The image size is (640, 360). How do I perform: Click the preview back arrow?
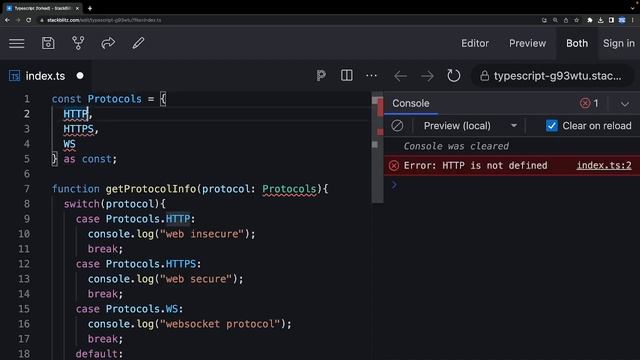coord(400,76)
